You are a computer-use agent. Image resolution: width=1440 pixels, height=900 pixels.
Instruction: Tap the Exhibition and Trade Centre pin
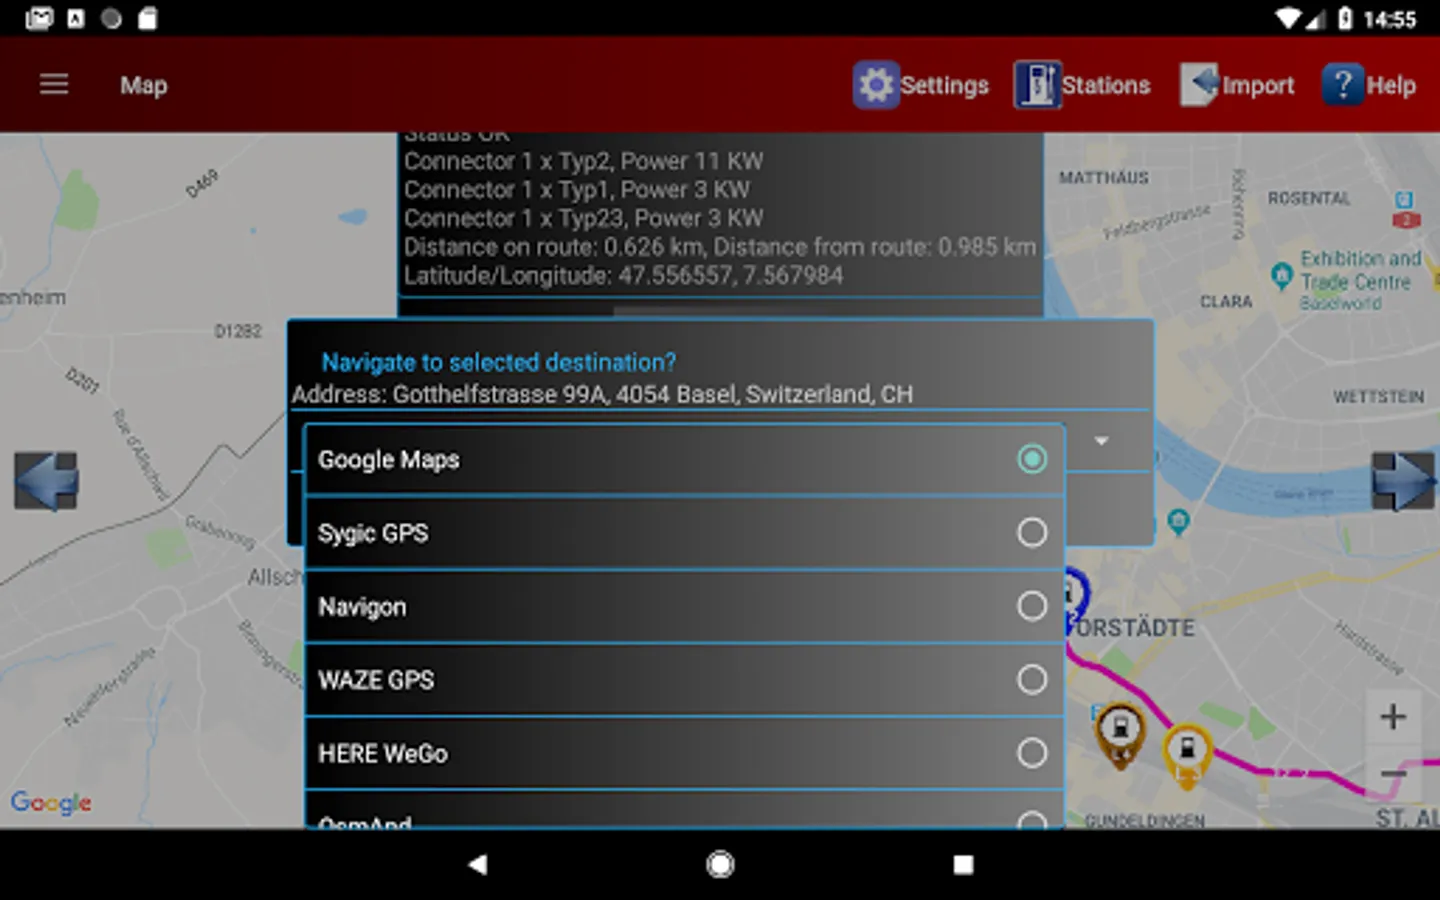pyautogui.click(x=1281, y=275)
